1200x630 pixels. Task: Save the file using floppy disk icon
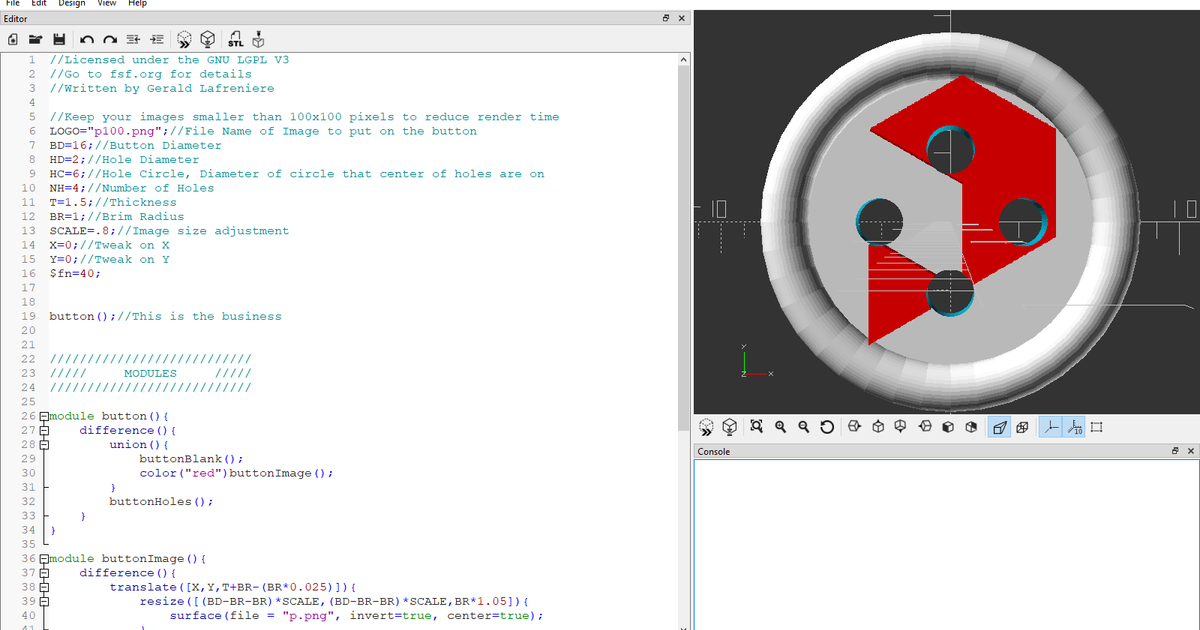click(x=59, y=40)
